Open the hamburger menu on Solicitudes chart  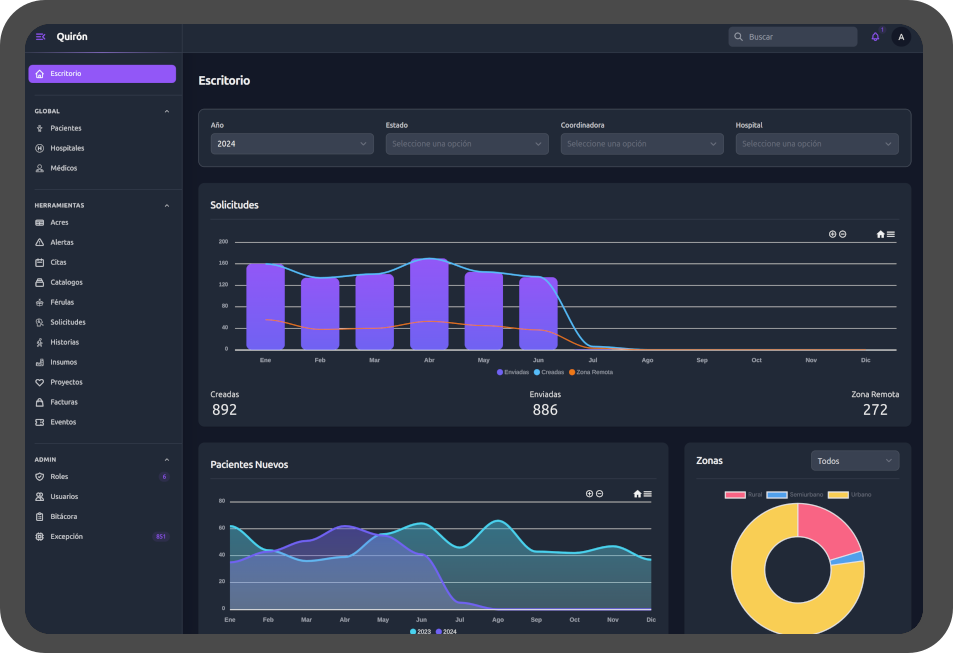(x=891, y=234)
